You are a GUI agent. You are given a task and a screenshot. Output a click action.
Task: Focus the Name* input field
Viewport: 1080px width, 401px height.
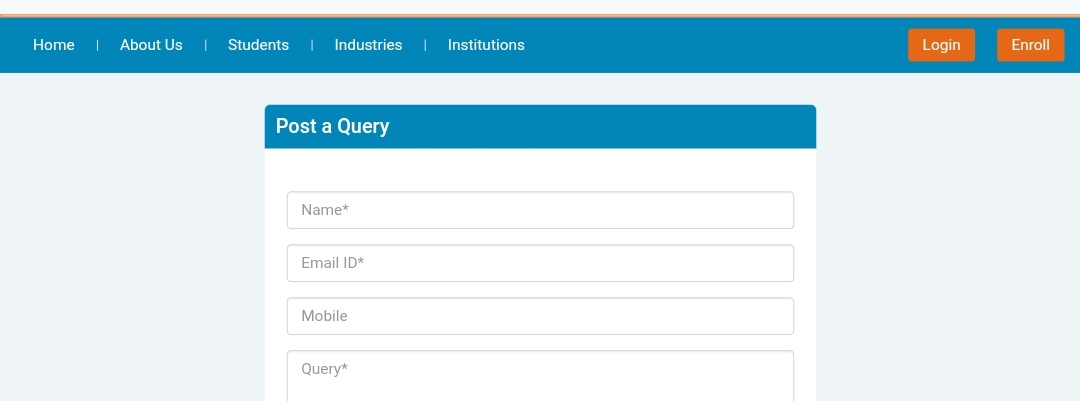tap(540, 210)
